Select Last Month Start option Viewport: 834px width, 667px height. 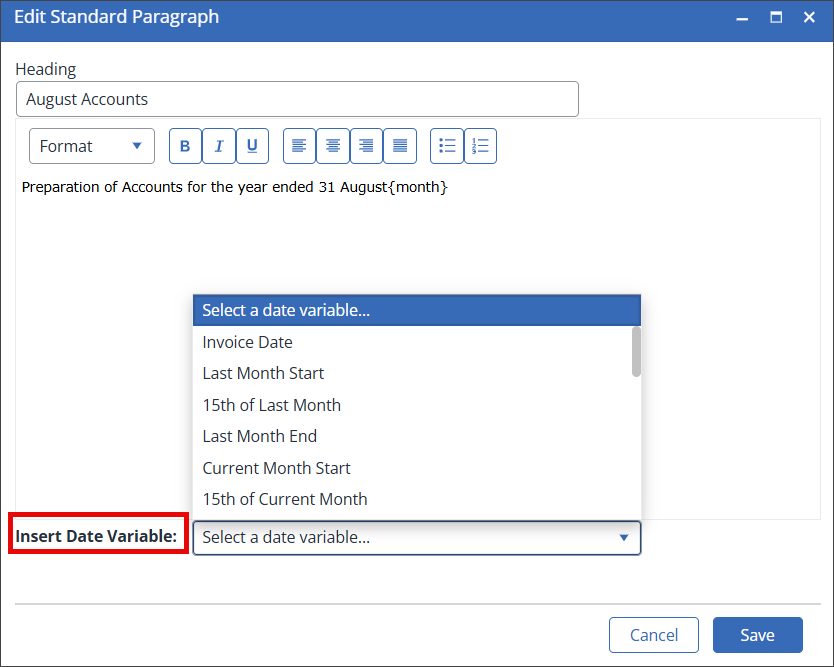(263, 373)
